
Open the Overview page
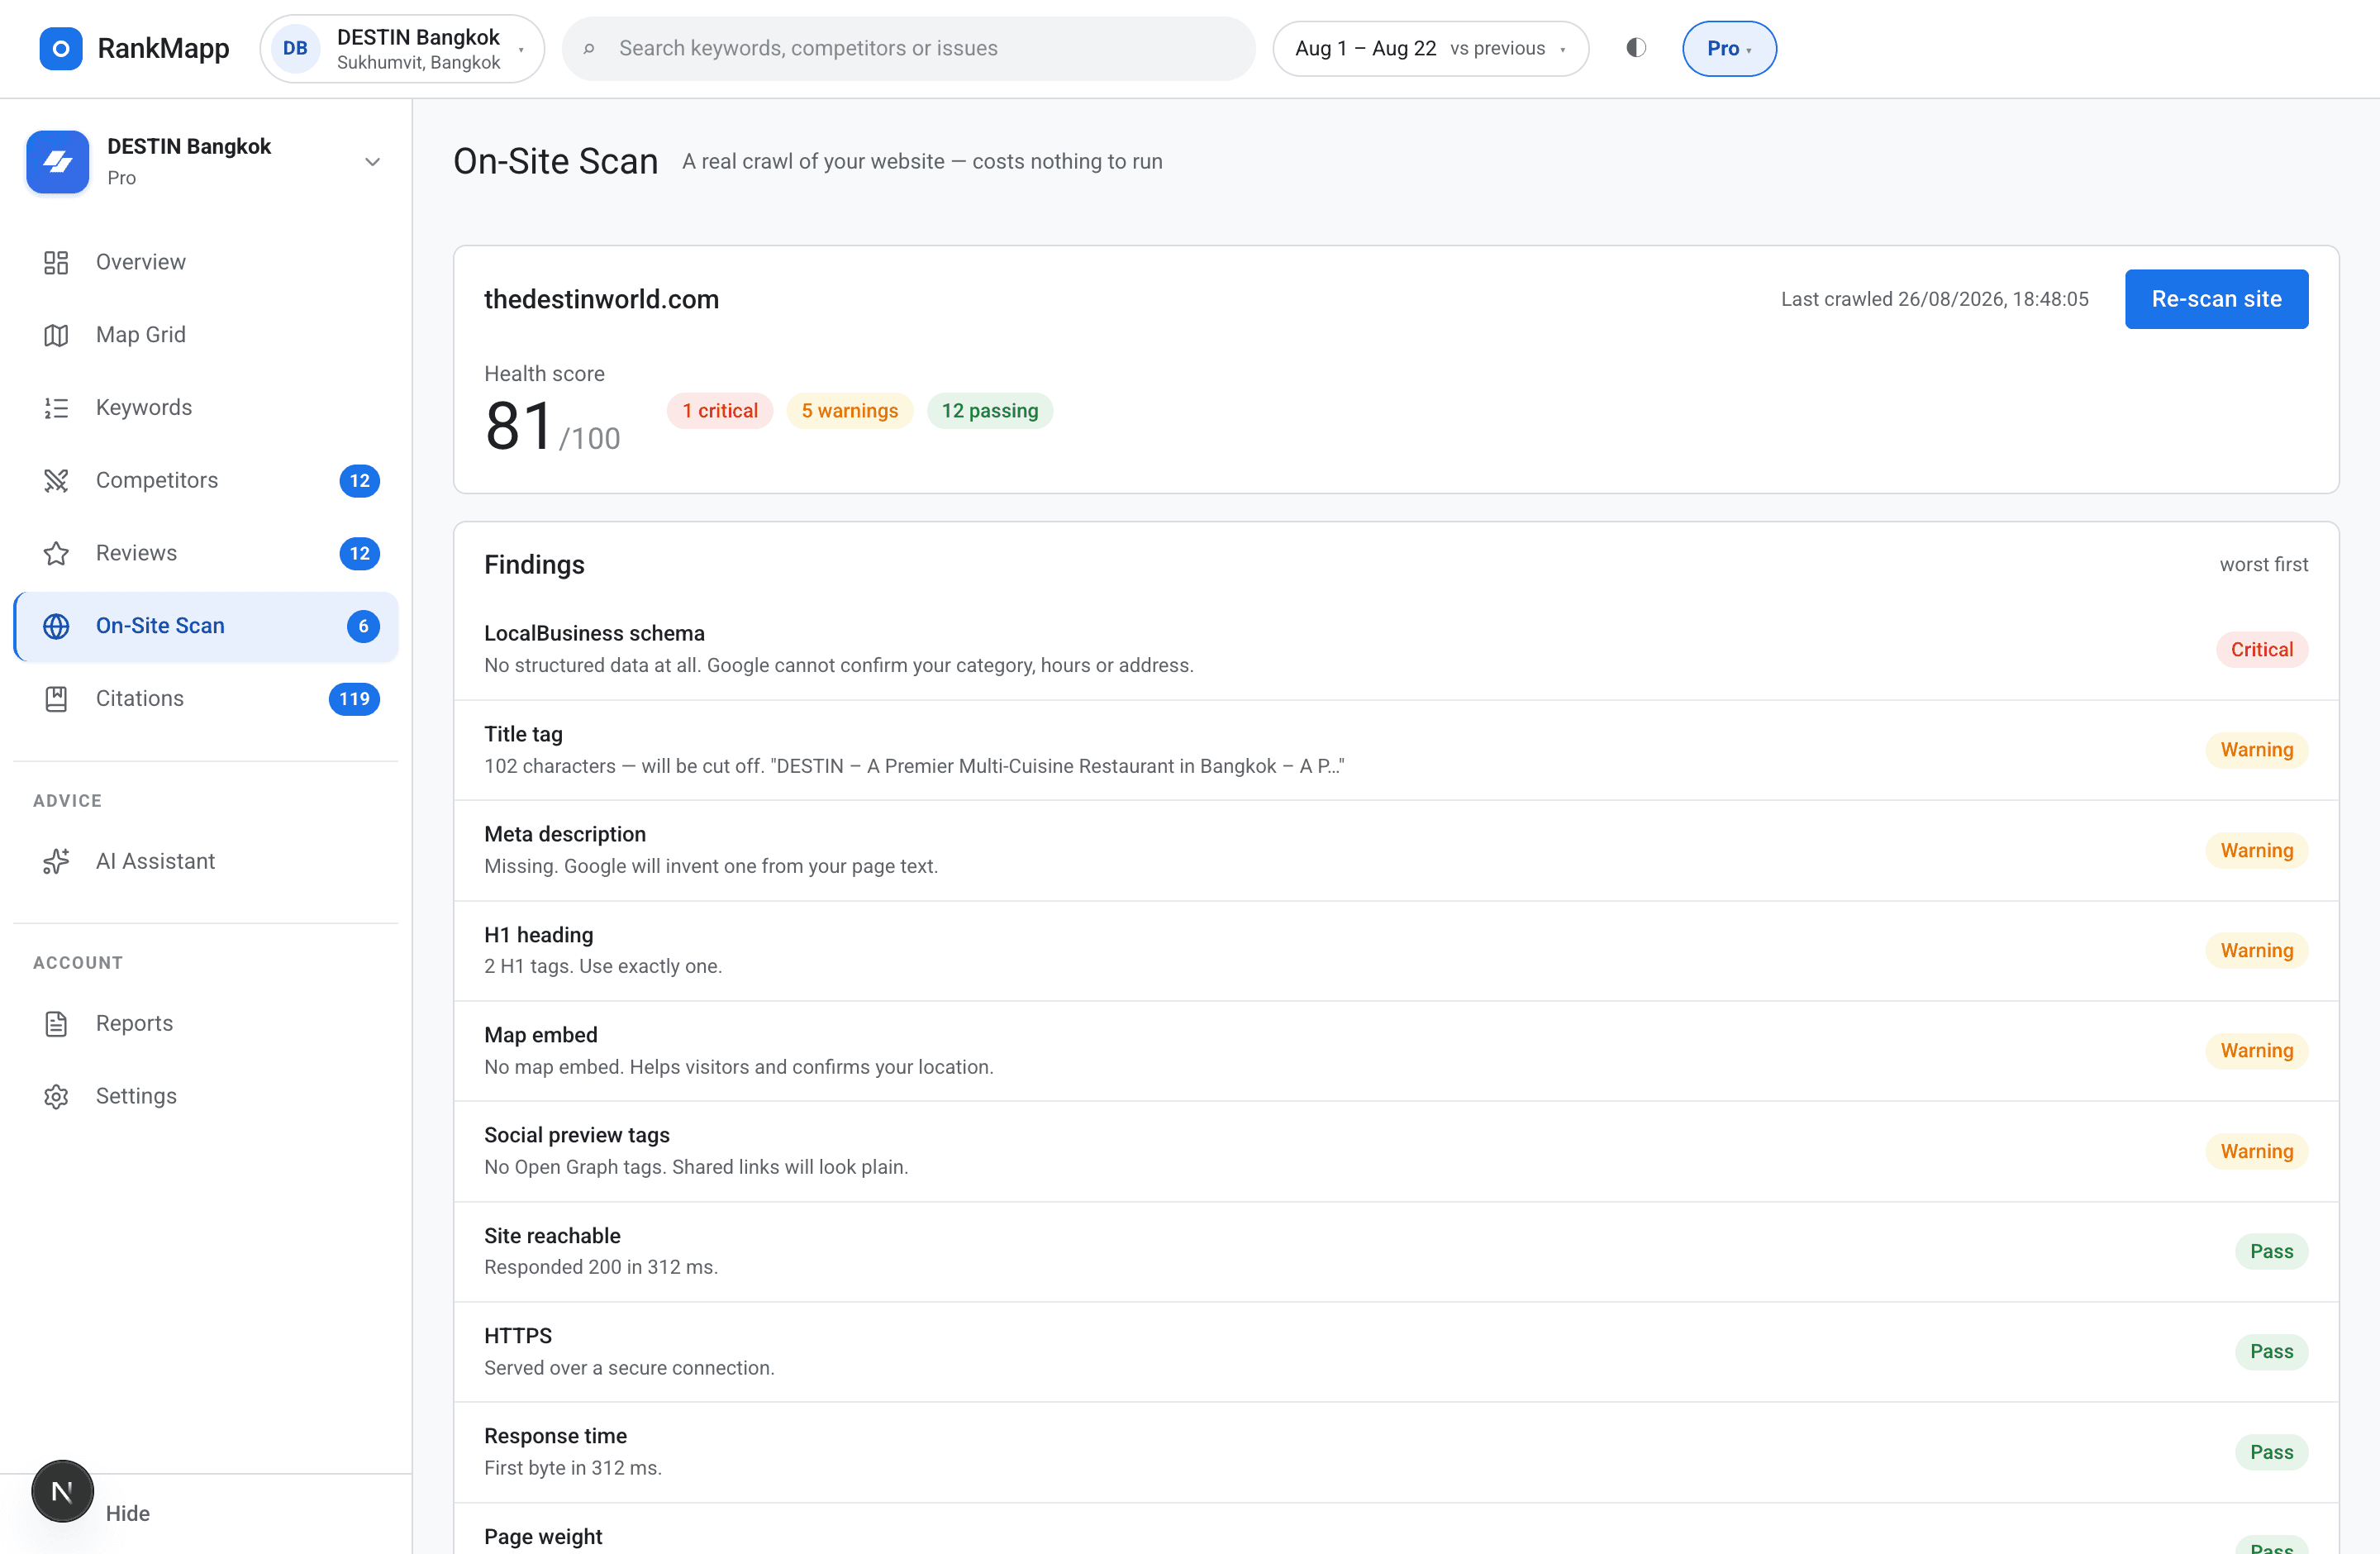tap(206, 262)
